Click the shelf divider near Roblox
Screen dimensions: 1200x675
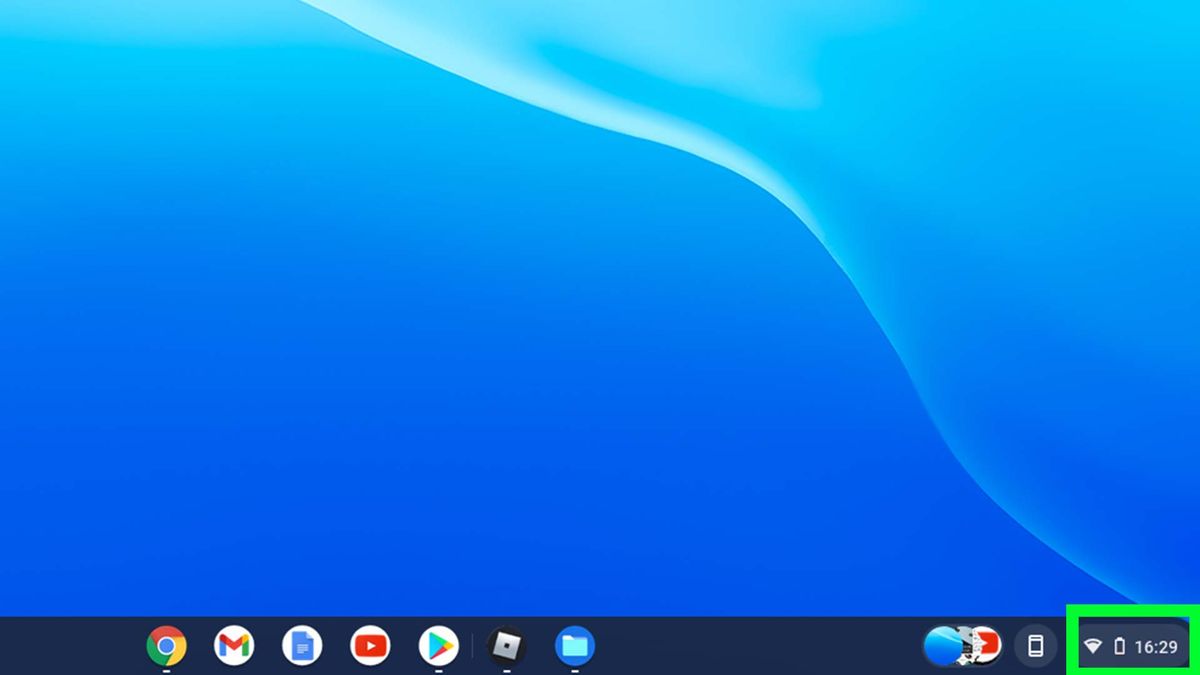click(x=470, y=645)
